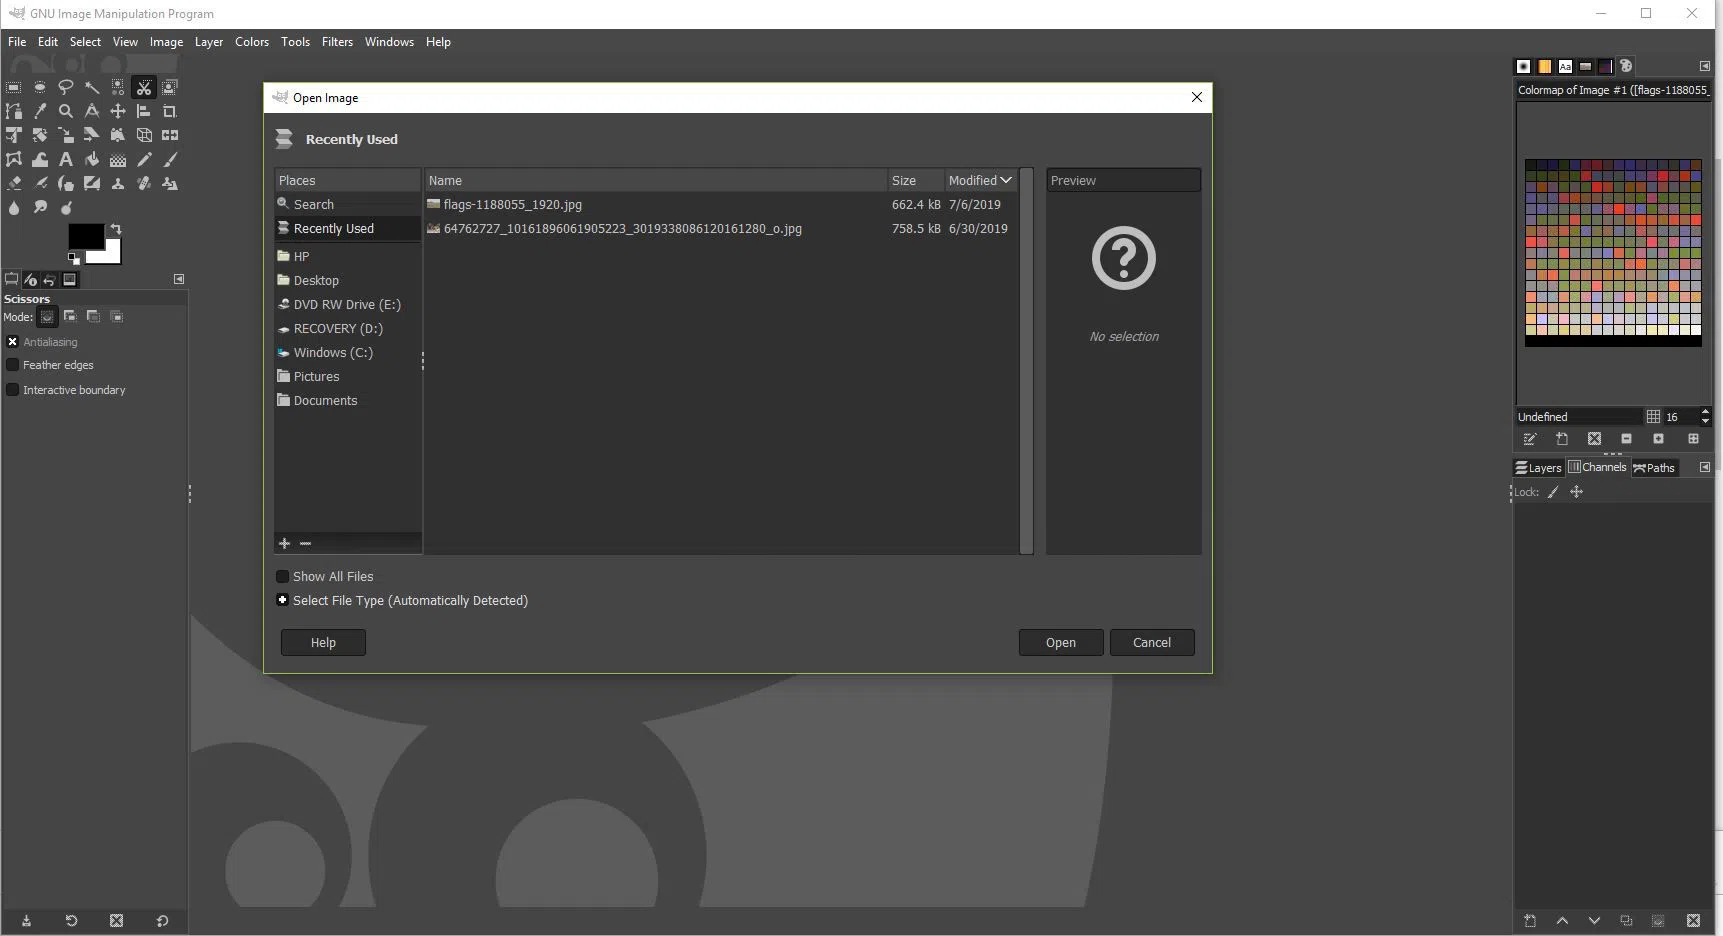Select the Blur/Sharpen droplet tool
Viewport: 1723px width, 936px height.
(x=14, y=208)
